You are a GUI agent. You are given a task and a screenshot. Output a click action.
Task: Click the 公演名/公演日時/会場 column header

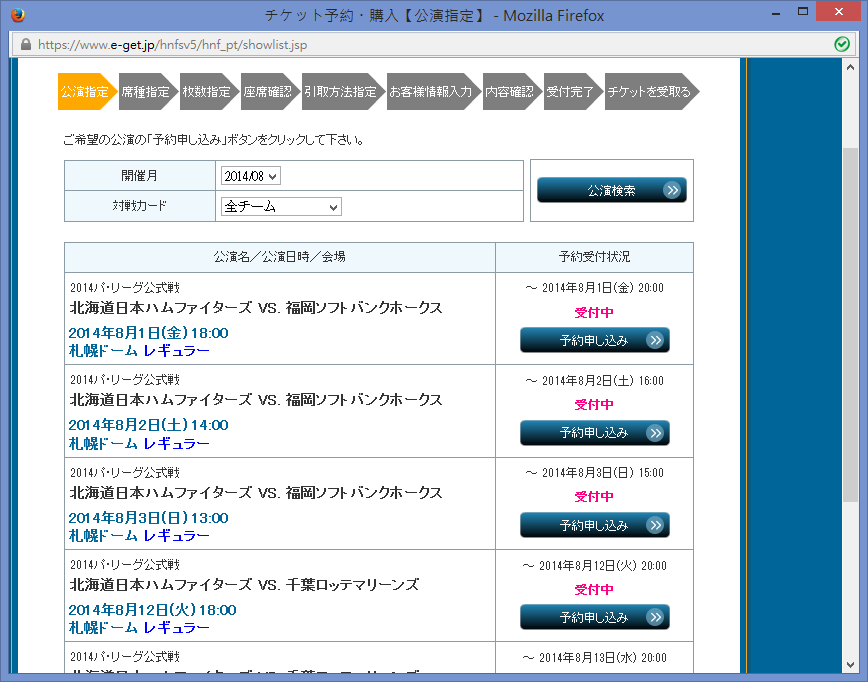tap(280, 257)
